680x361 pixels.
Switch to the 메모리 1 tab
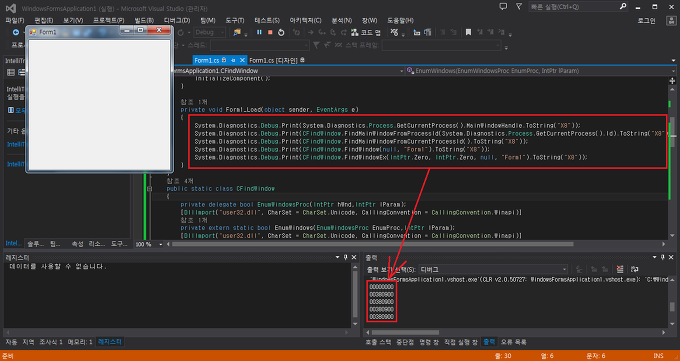tap(80, 342)
